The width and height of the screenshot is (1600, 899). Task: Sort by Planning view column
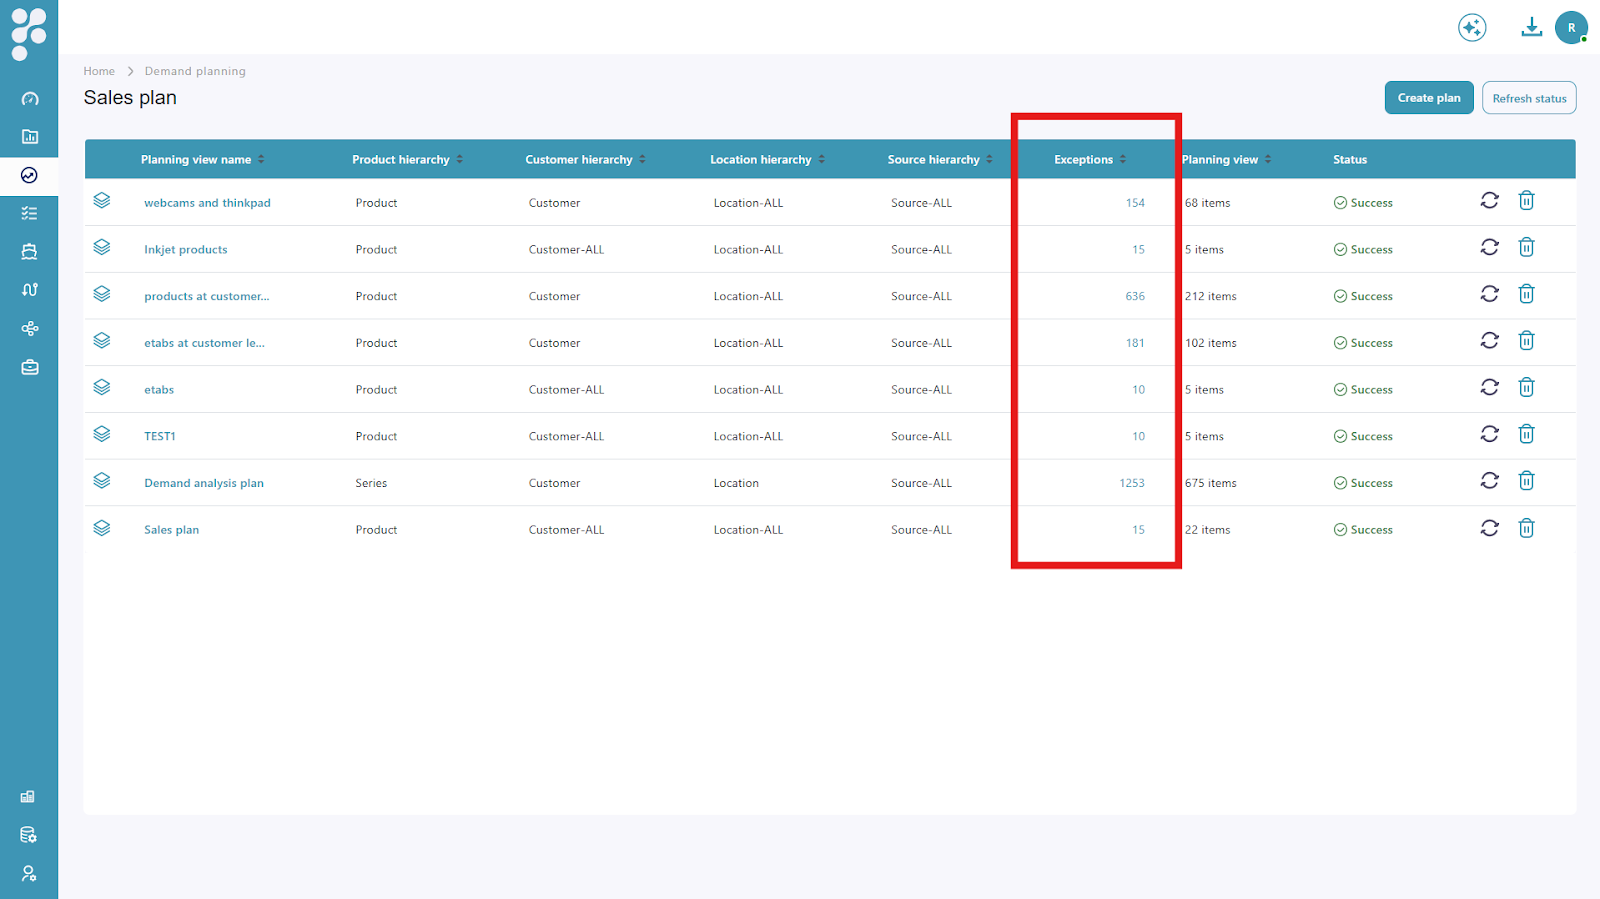click(1267, 160)
